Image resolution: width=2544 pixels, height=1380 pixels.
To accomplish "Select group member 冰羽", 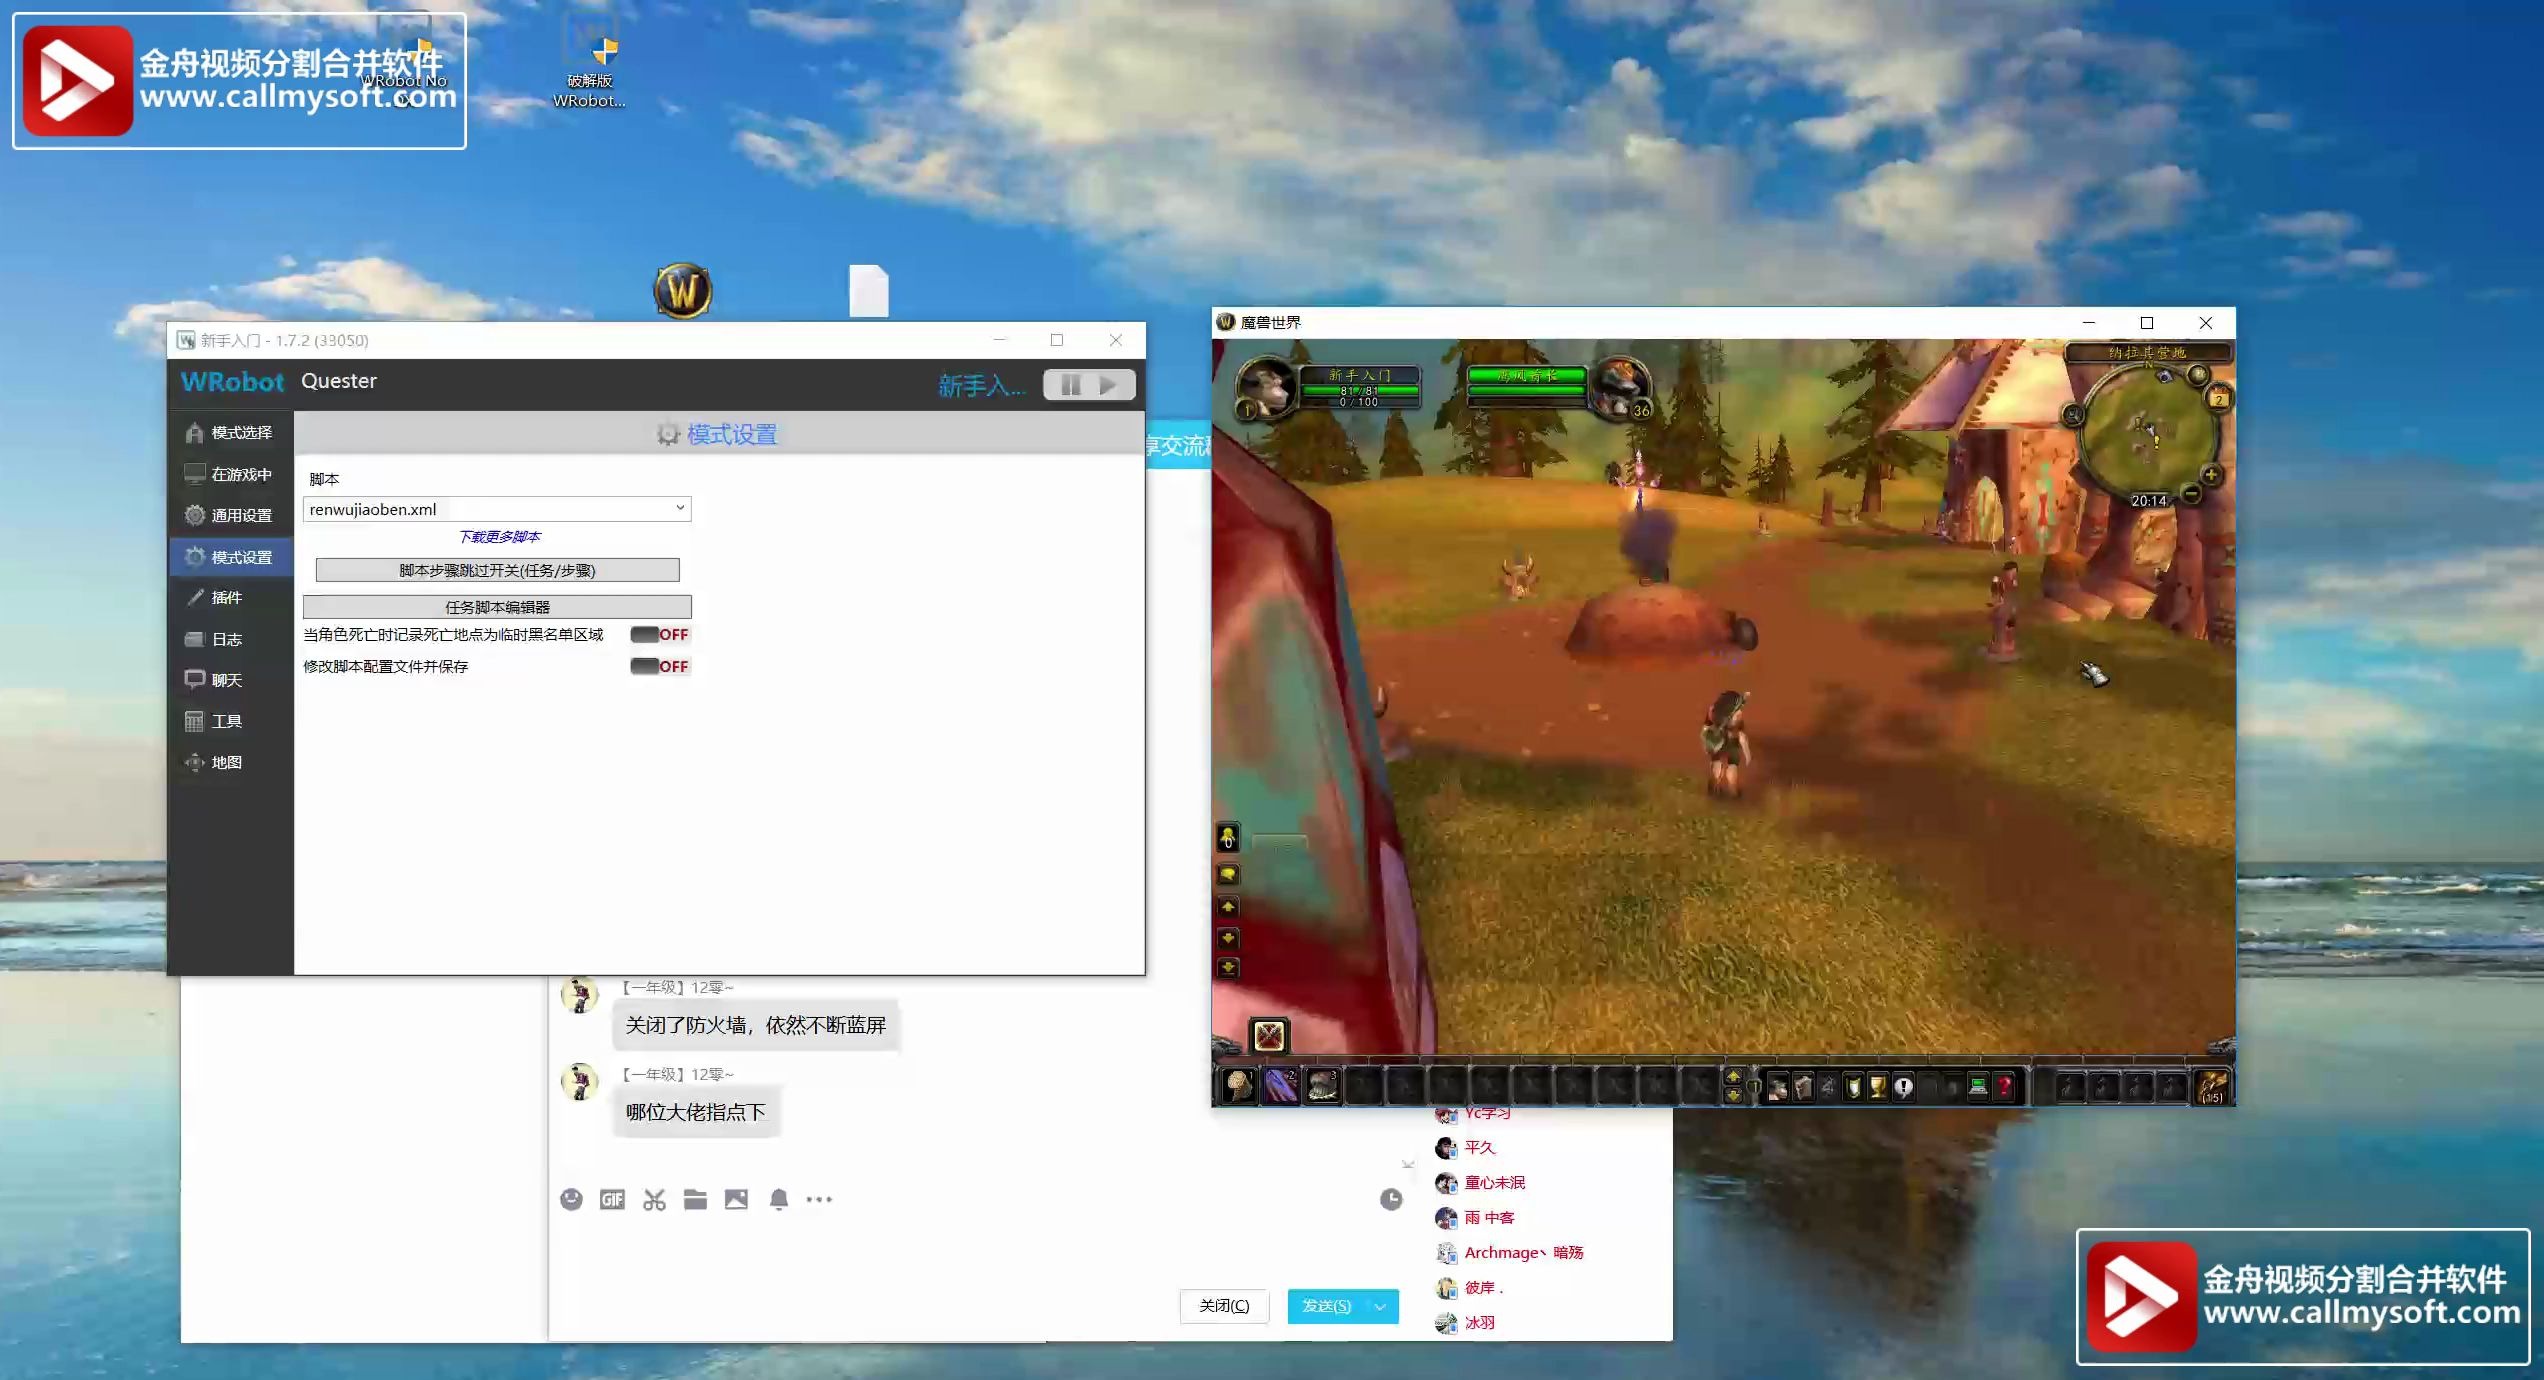I will pos(1479,1322).
